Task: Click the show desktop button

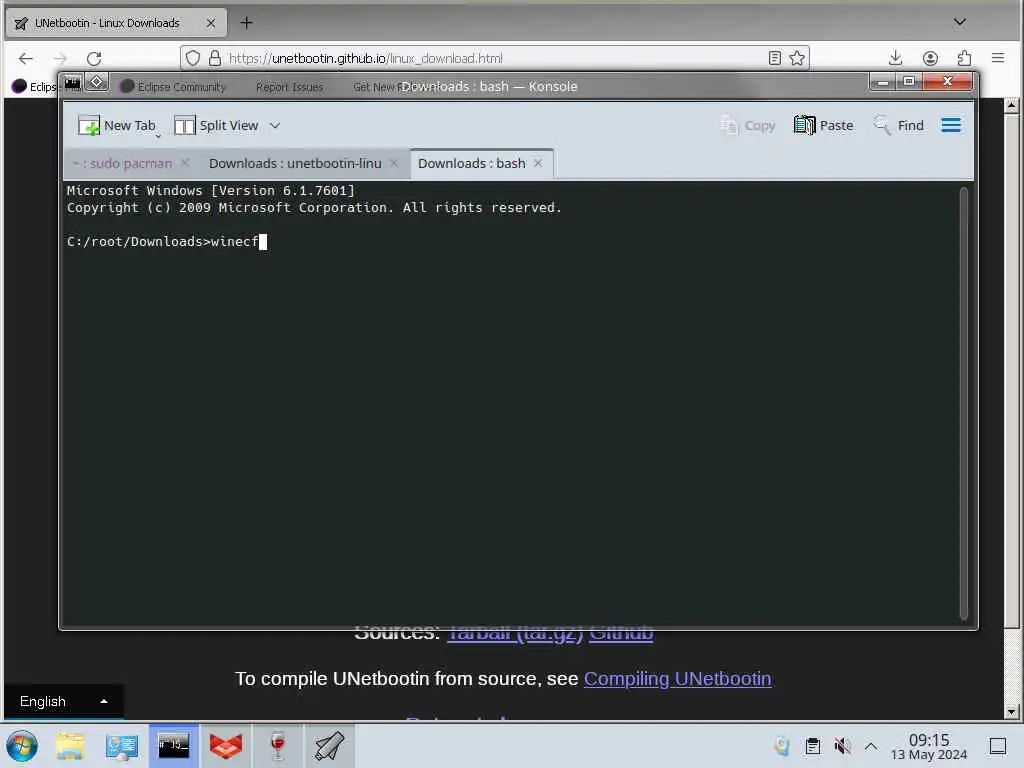Action: [998, 746]
